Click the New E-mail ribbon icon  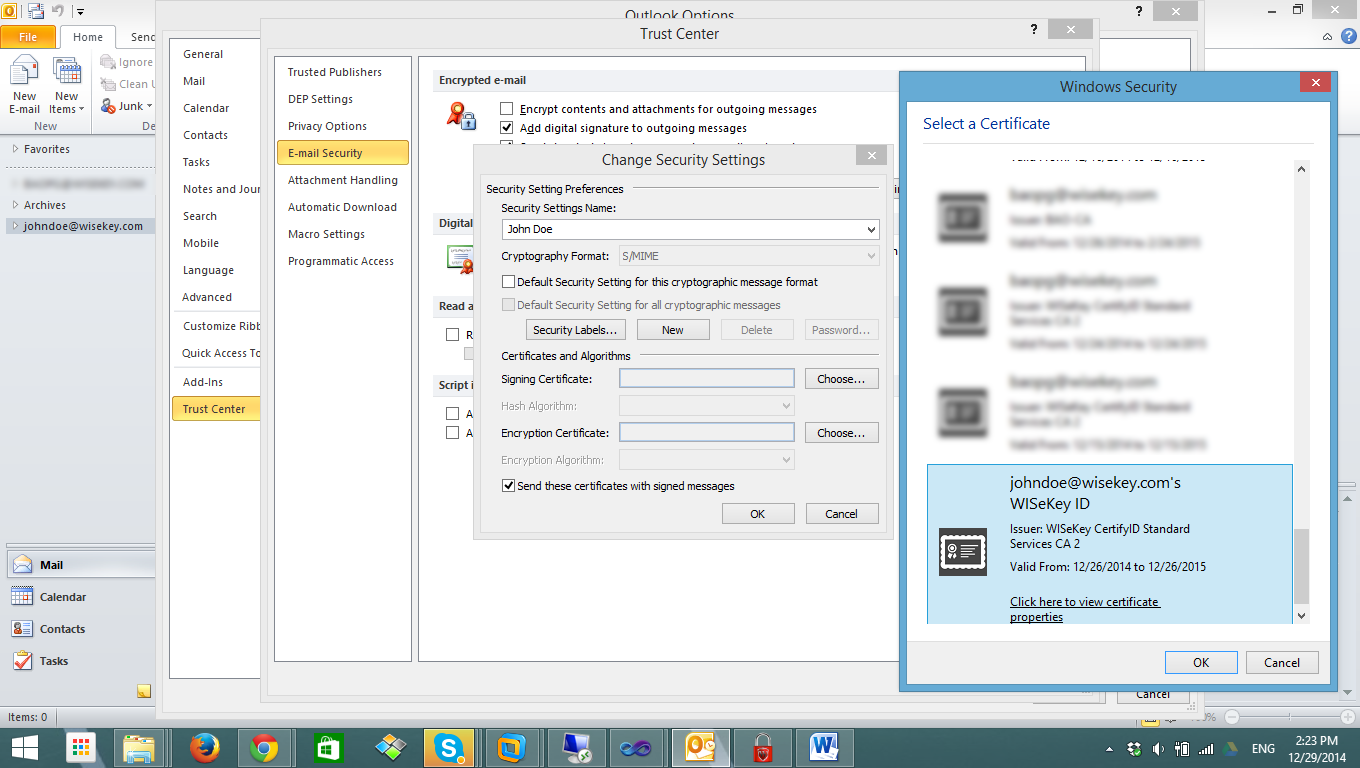[24, 86]
